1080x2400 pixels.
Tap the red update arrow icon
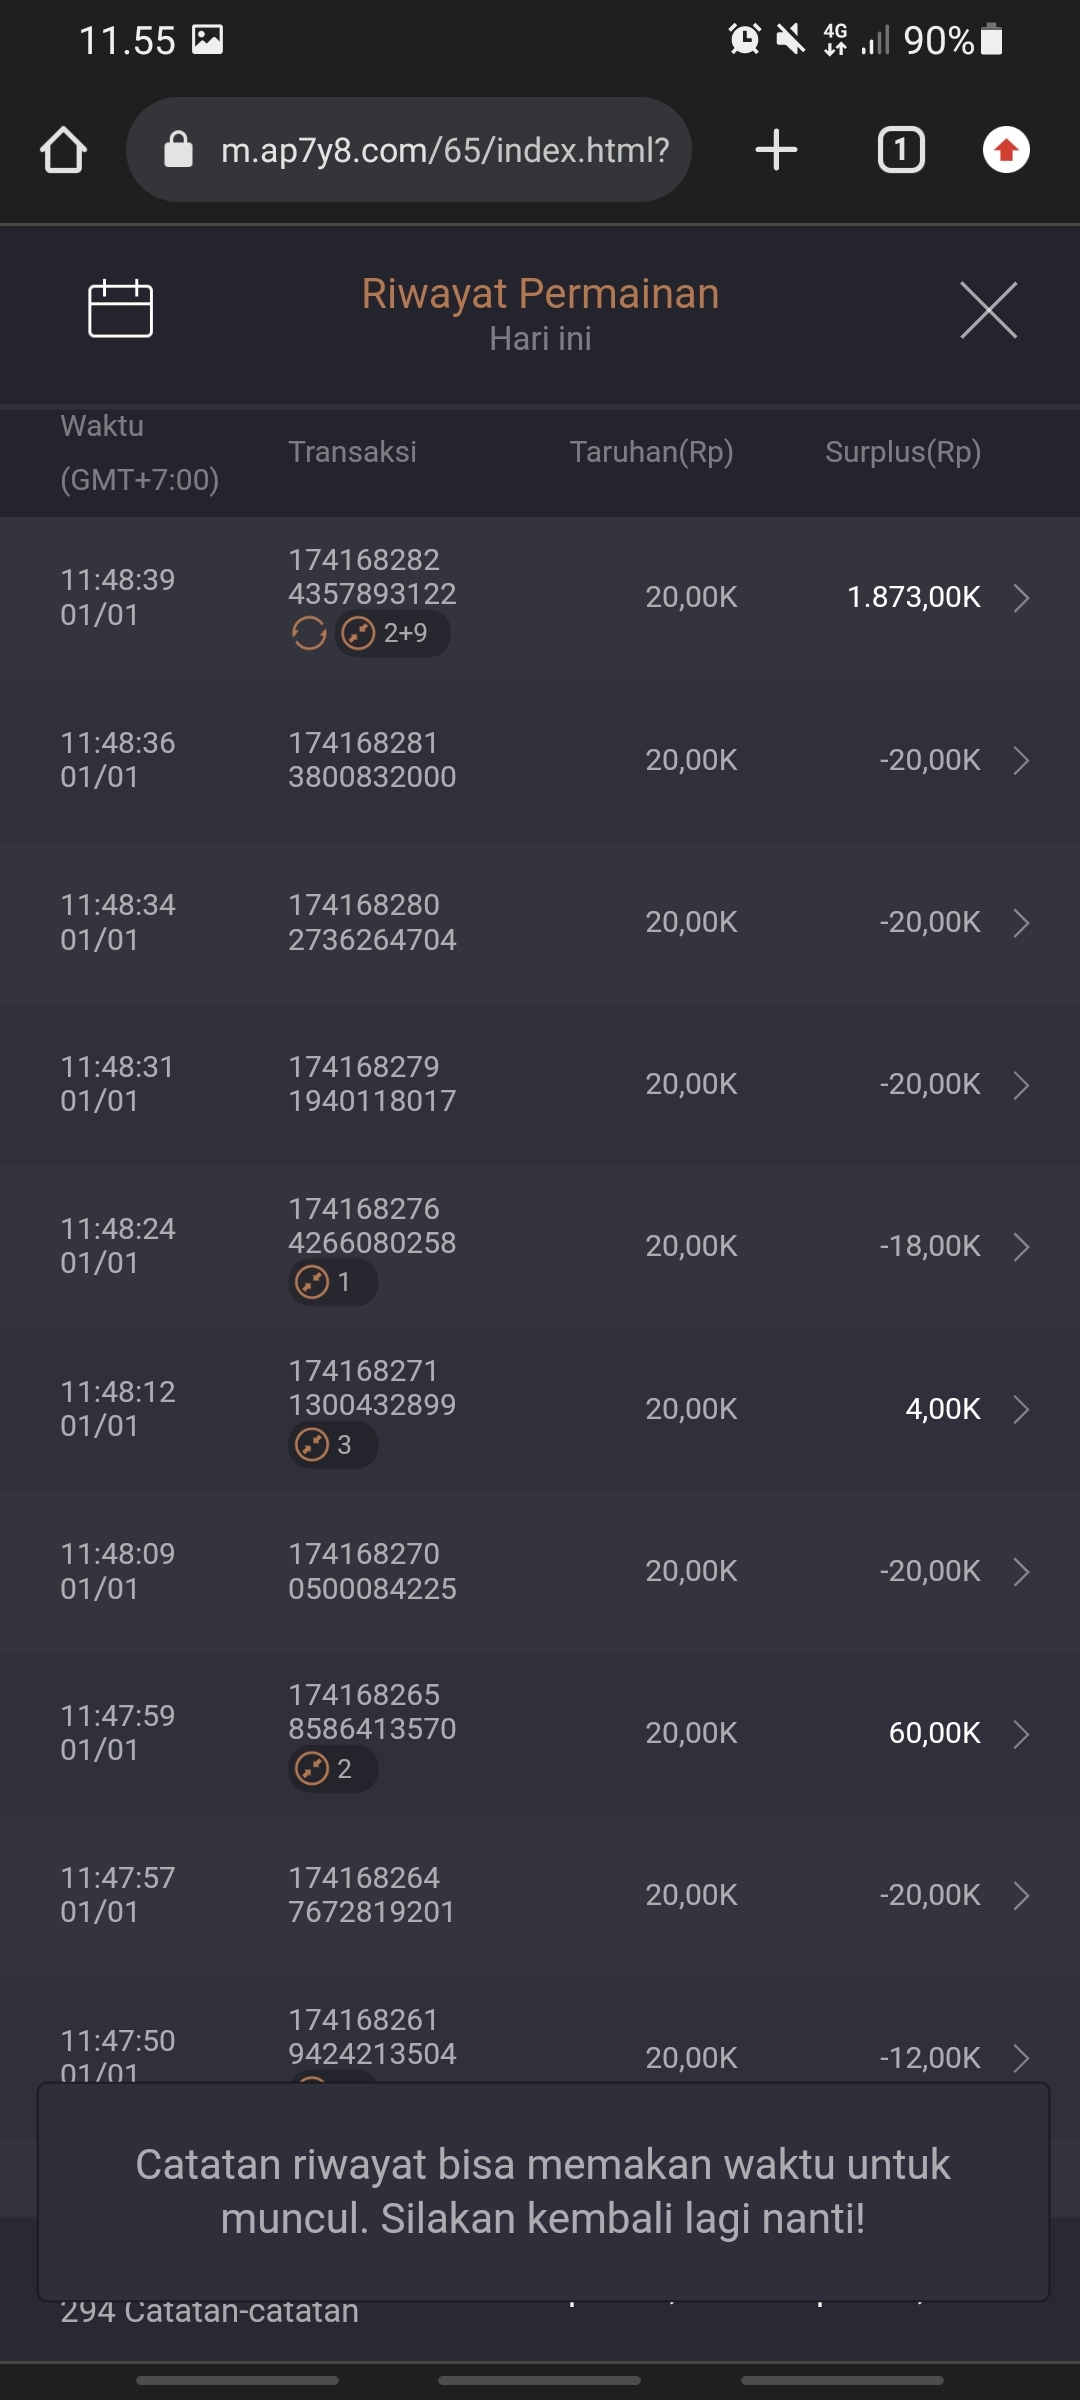(x=1006, y=150)
